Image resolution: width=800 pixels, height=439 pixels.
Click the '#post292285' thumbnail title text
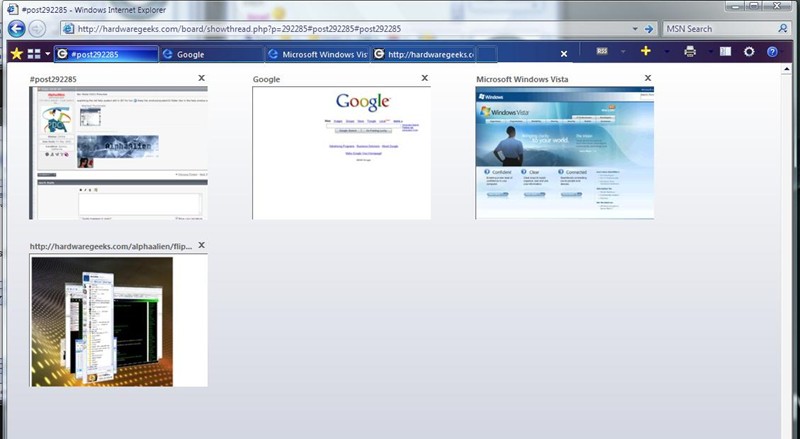point(53,79)
